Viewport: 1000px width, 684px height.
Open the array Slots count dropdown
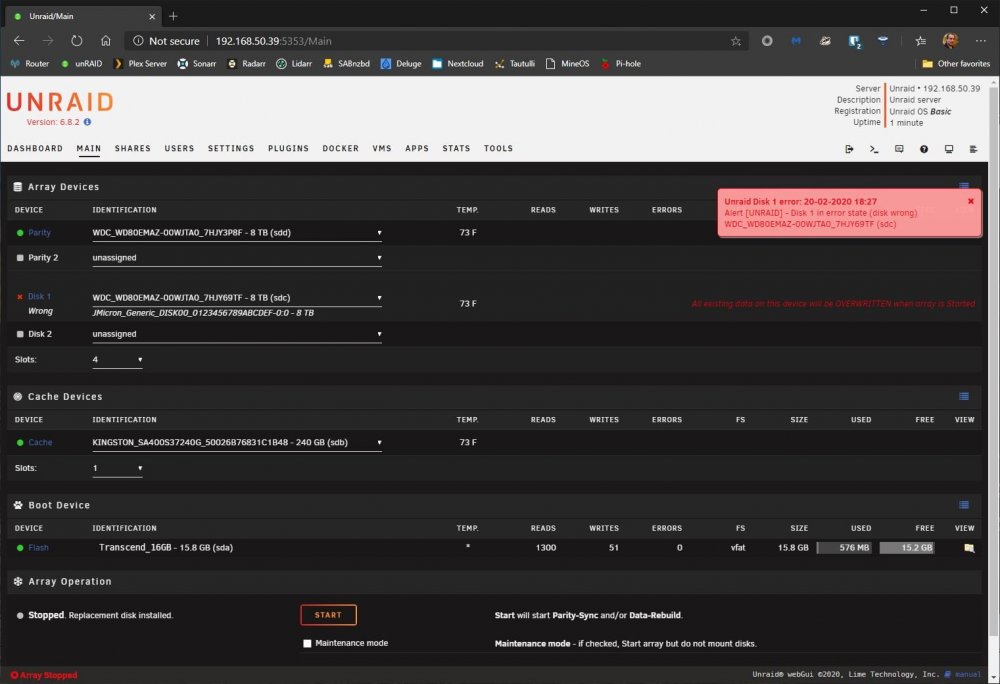tap(117, 360)
